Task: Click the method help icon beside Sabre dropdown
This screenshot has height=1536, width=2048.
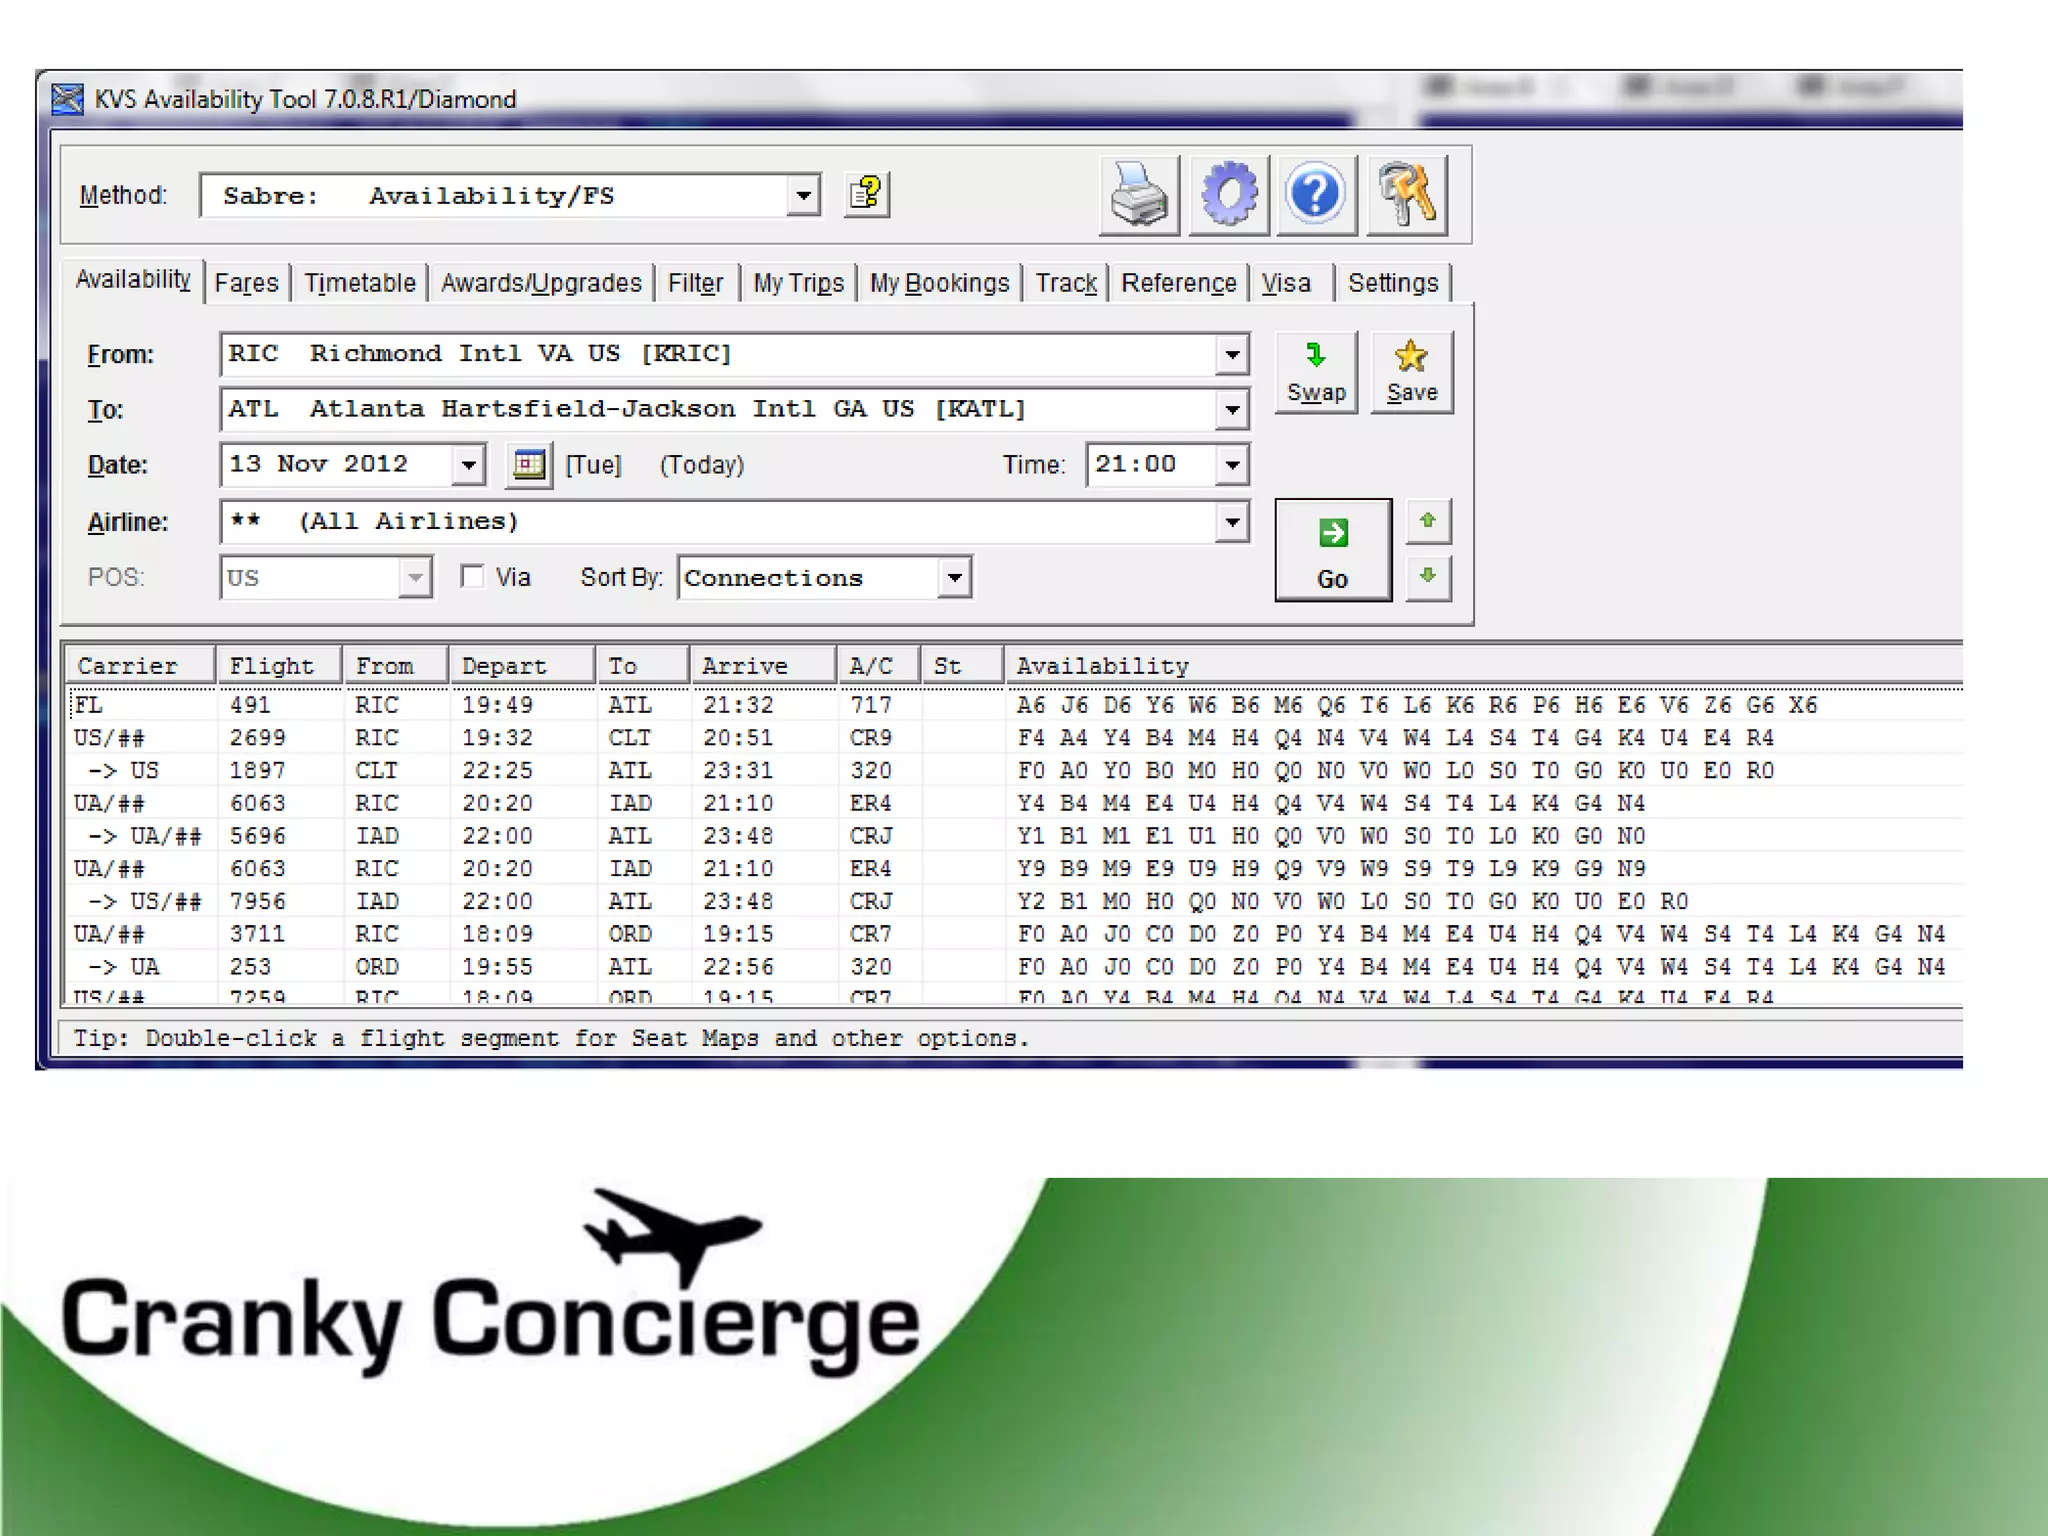Action: pyautogui.click(x=867, y=194)
